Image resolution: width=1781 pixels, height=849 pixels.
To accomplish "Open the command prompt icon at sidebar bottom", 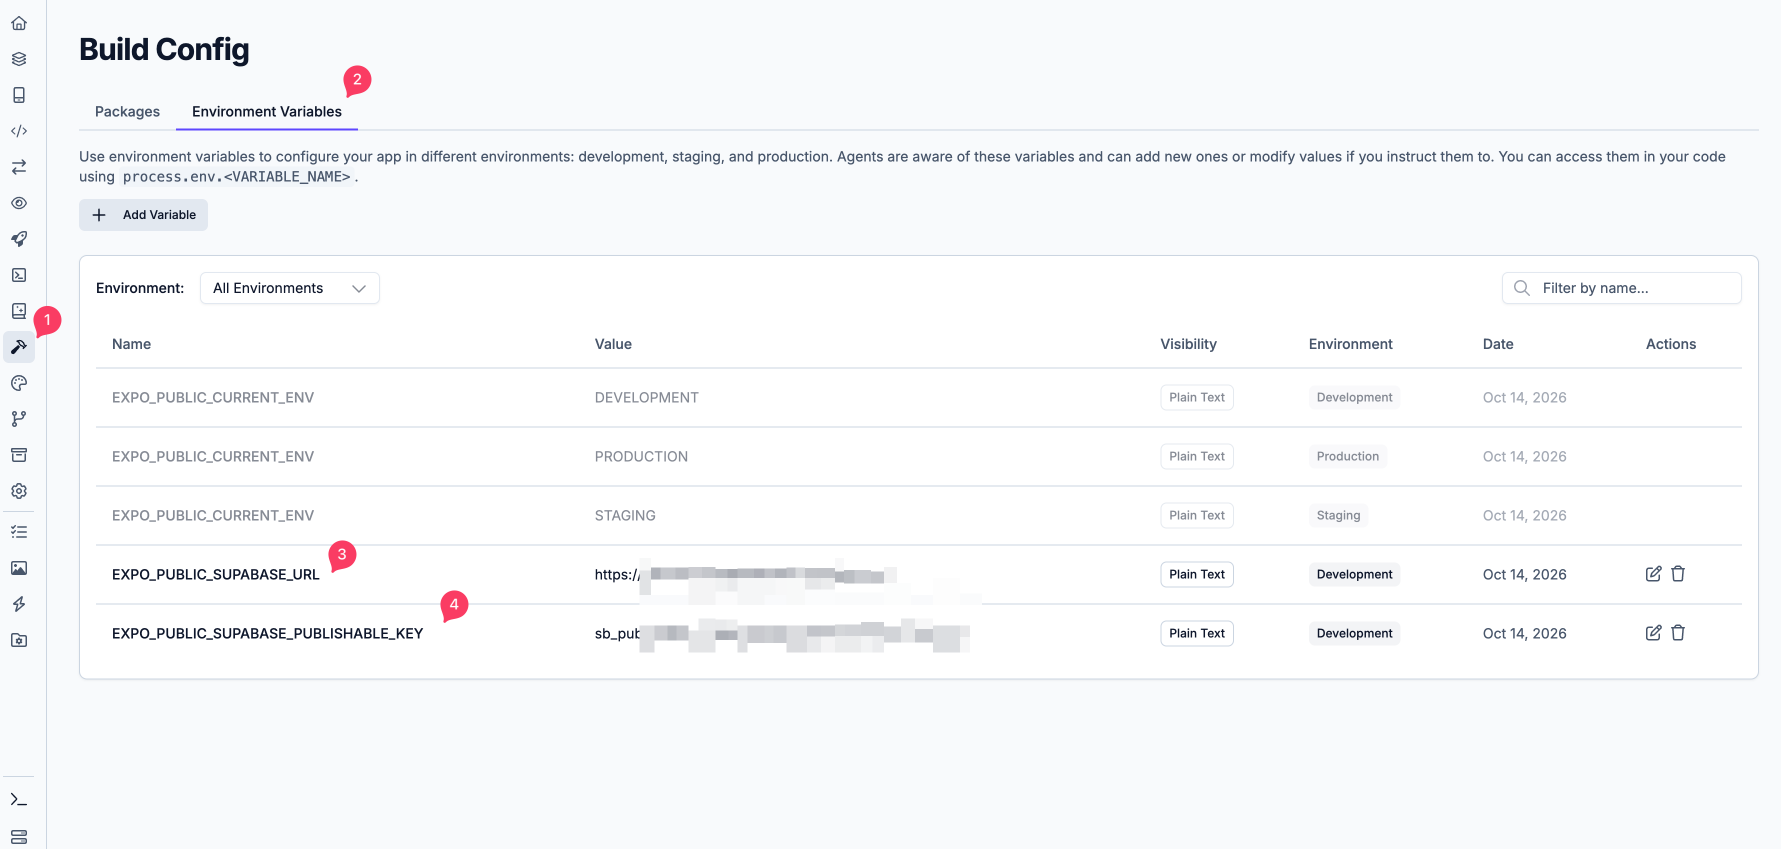I will 19,800.
